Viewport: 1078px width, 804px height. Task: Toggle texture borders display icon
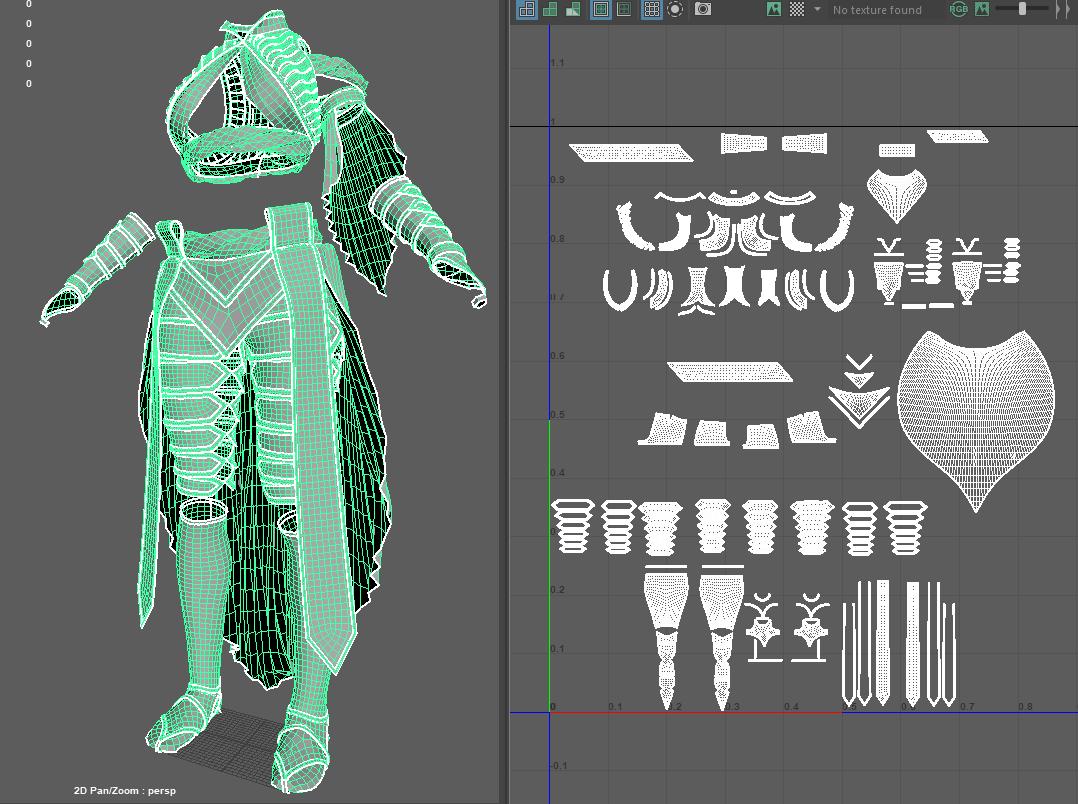600,9
